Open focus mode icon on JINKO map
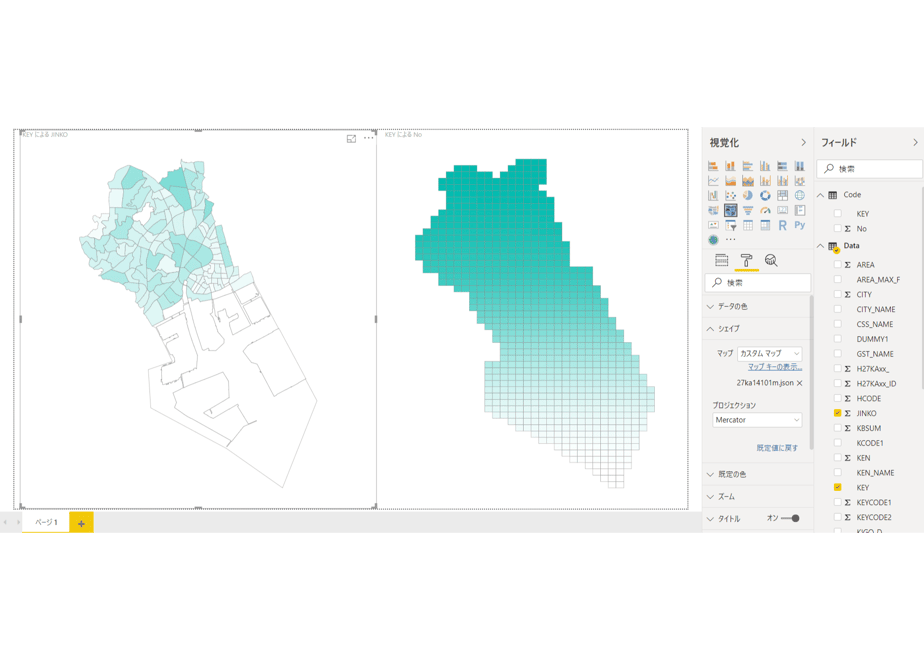924x660 pixels. pos(351,138)
